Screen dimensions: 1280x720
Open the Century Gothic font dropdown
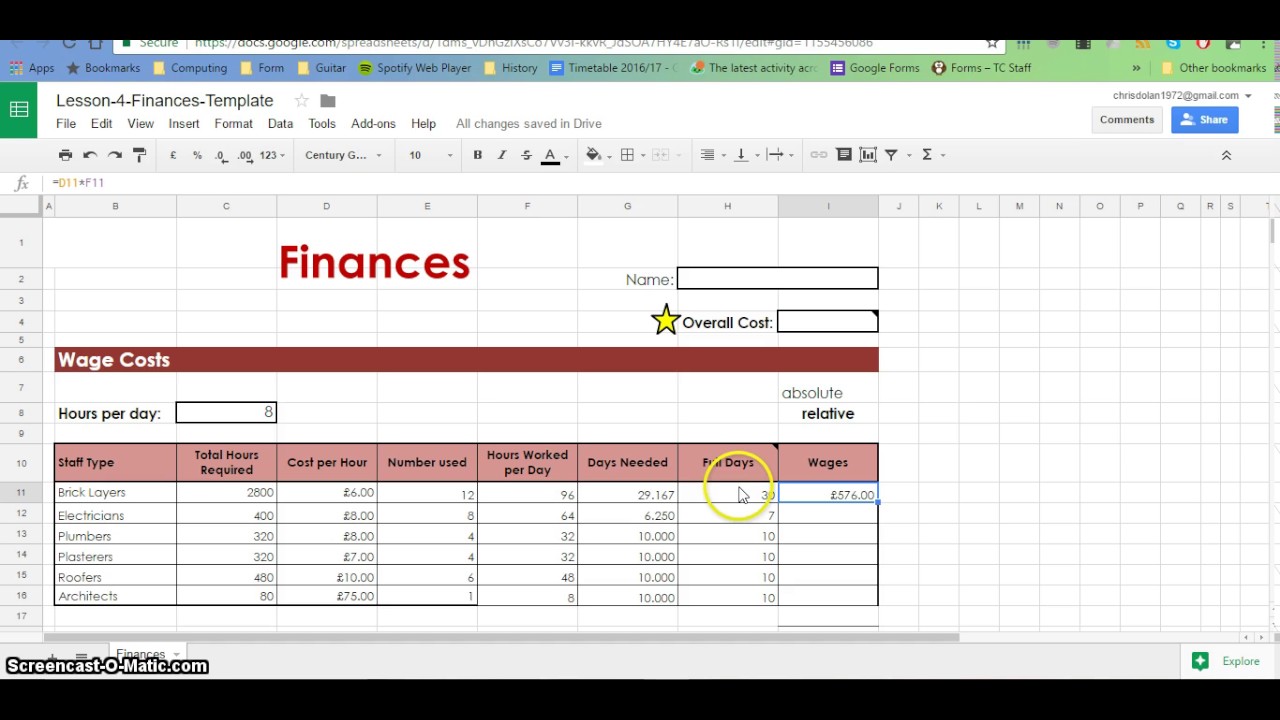click(343, 155)
